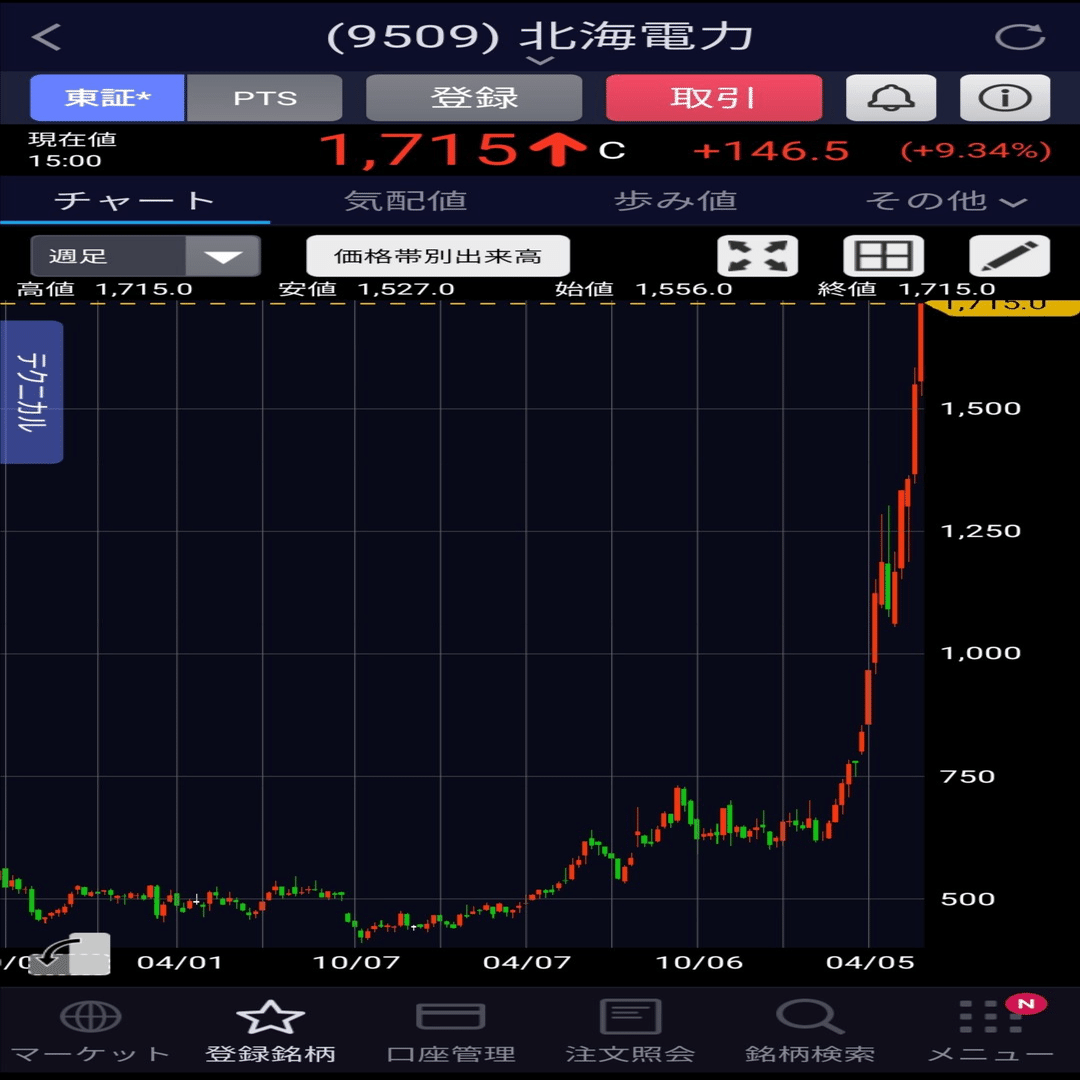The width and height of the screenshot is (1080, 1080).
Task: Tap the 1,500 price axis label
Action: tap(980, 408)
